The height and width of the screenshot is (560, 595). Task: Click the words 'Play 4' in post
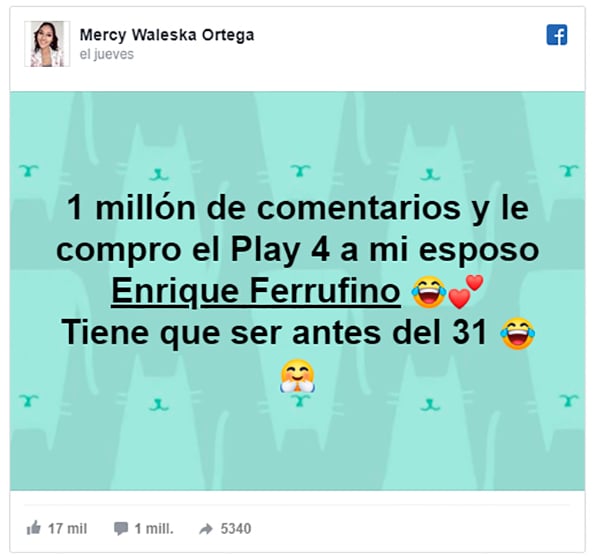pyautogui.click(x=280, y=250)
